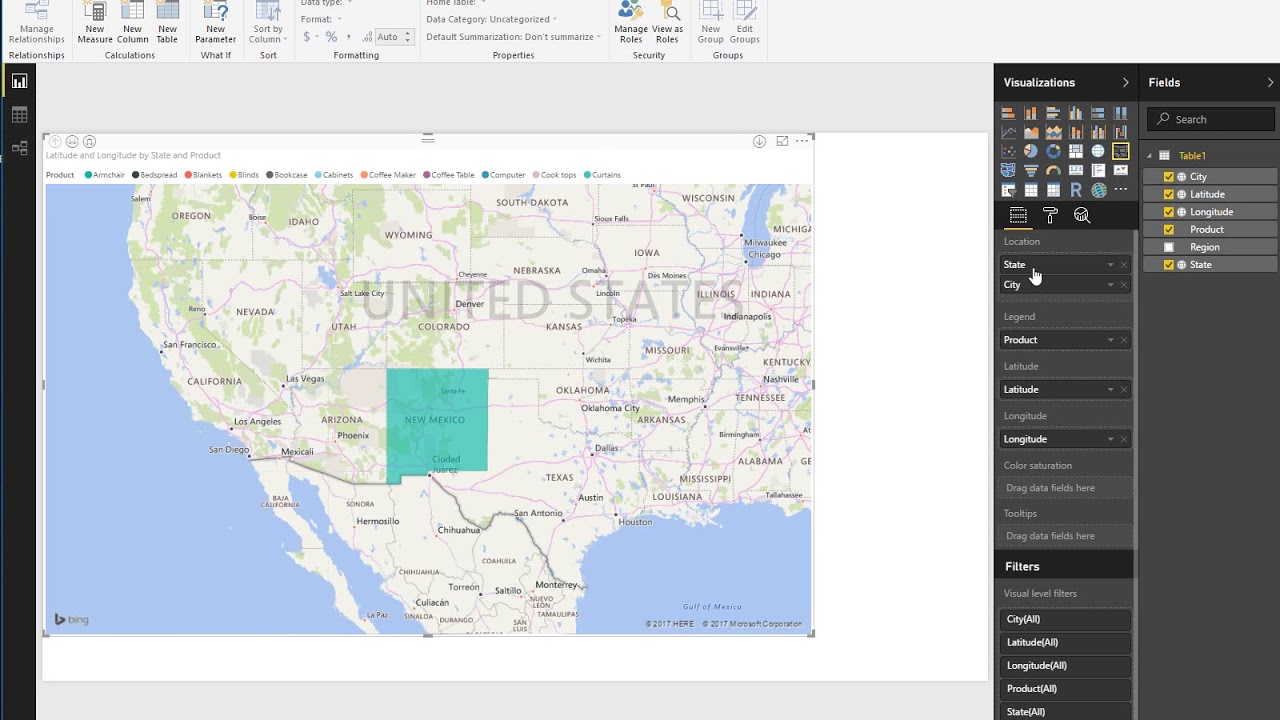The image size is (1280, 720).
Task: Uncheck the Longitude field checkbox
Action: tap(1168, 212)
